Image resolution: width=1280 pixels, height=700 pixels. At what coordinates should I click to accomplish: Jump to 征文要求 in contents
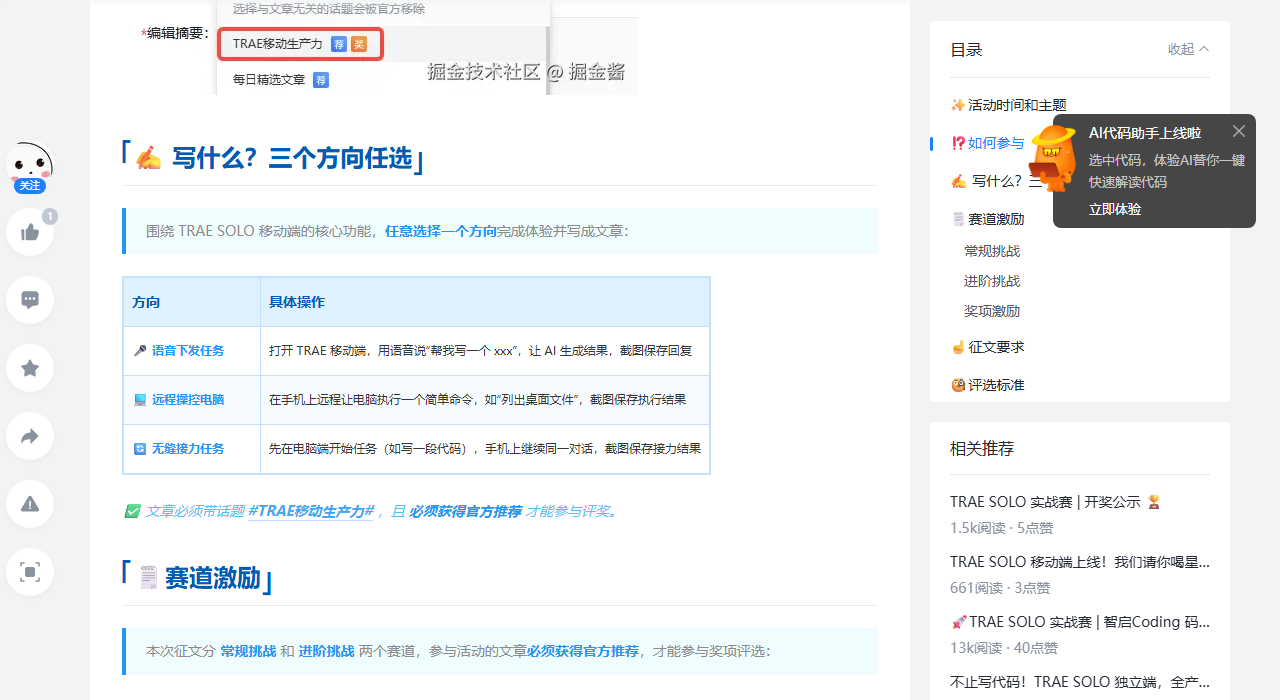coord(988,347)
